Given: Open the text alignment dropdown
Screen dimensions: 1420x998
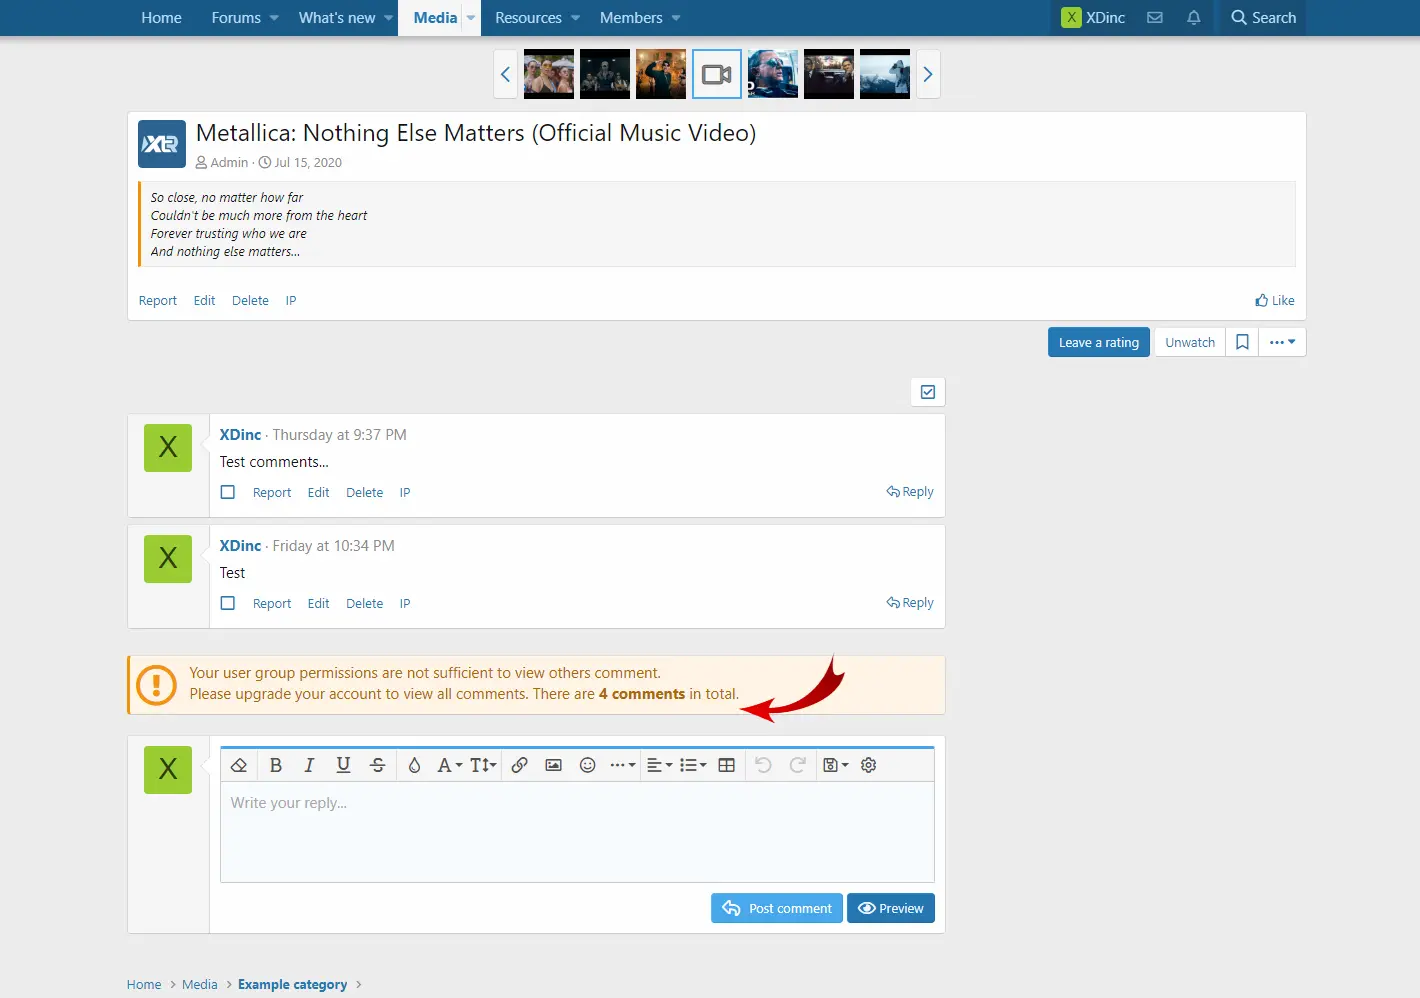Looking at the screenshot, I should pos(659,765).
